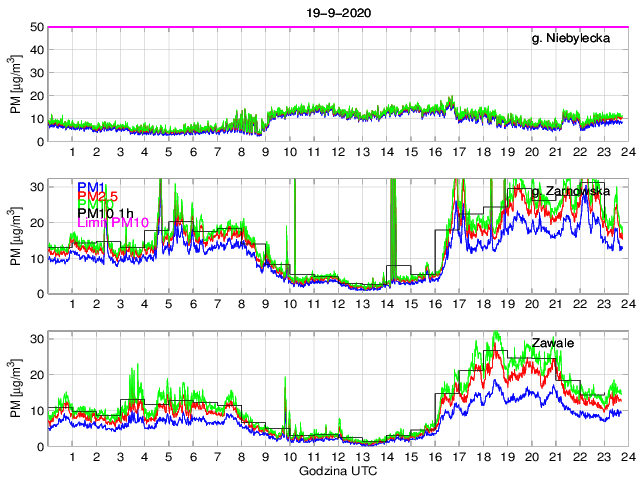Image resolution: width=640 pixels, height=480 pixels.
Task: Click the blue PM1 legend entry
Action: 91,187
